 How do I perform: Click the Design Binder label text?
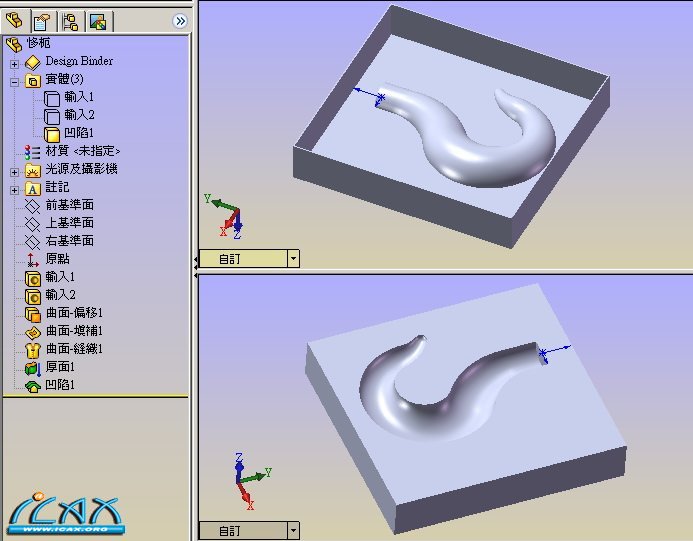[x=79, y=61]
